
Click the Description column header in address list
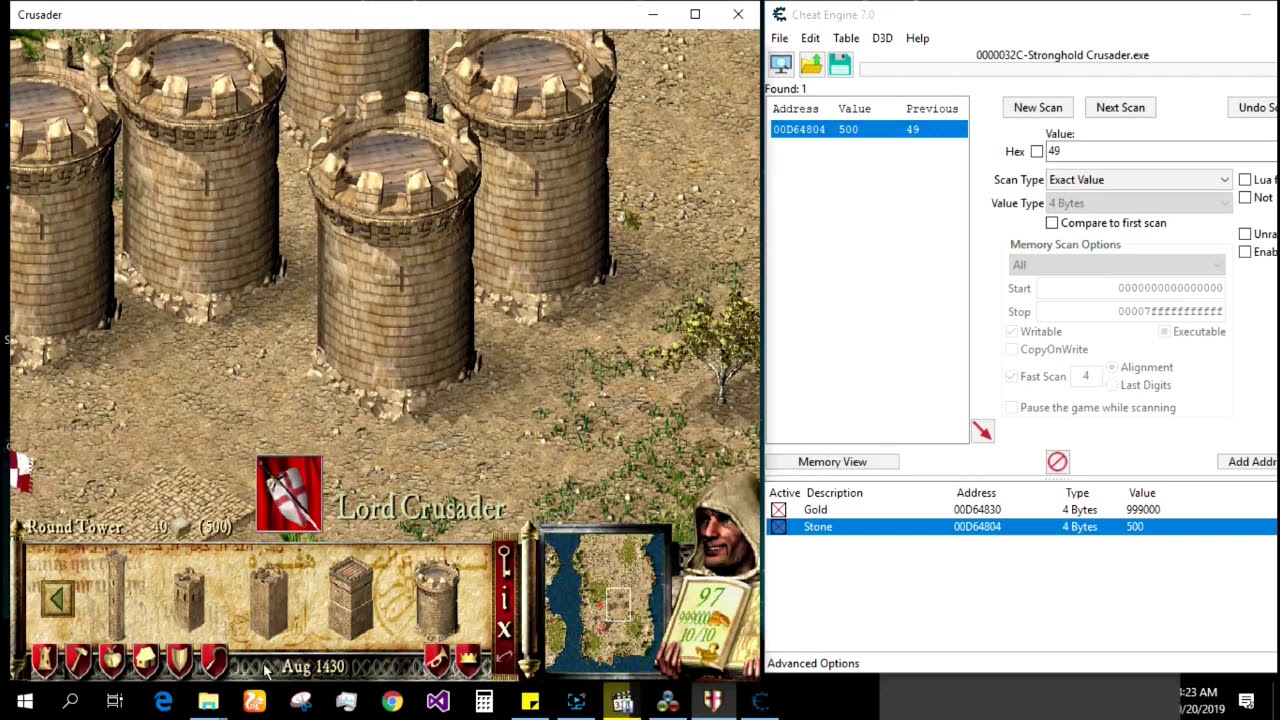click(834, 493)
